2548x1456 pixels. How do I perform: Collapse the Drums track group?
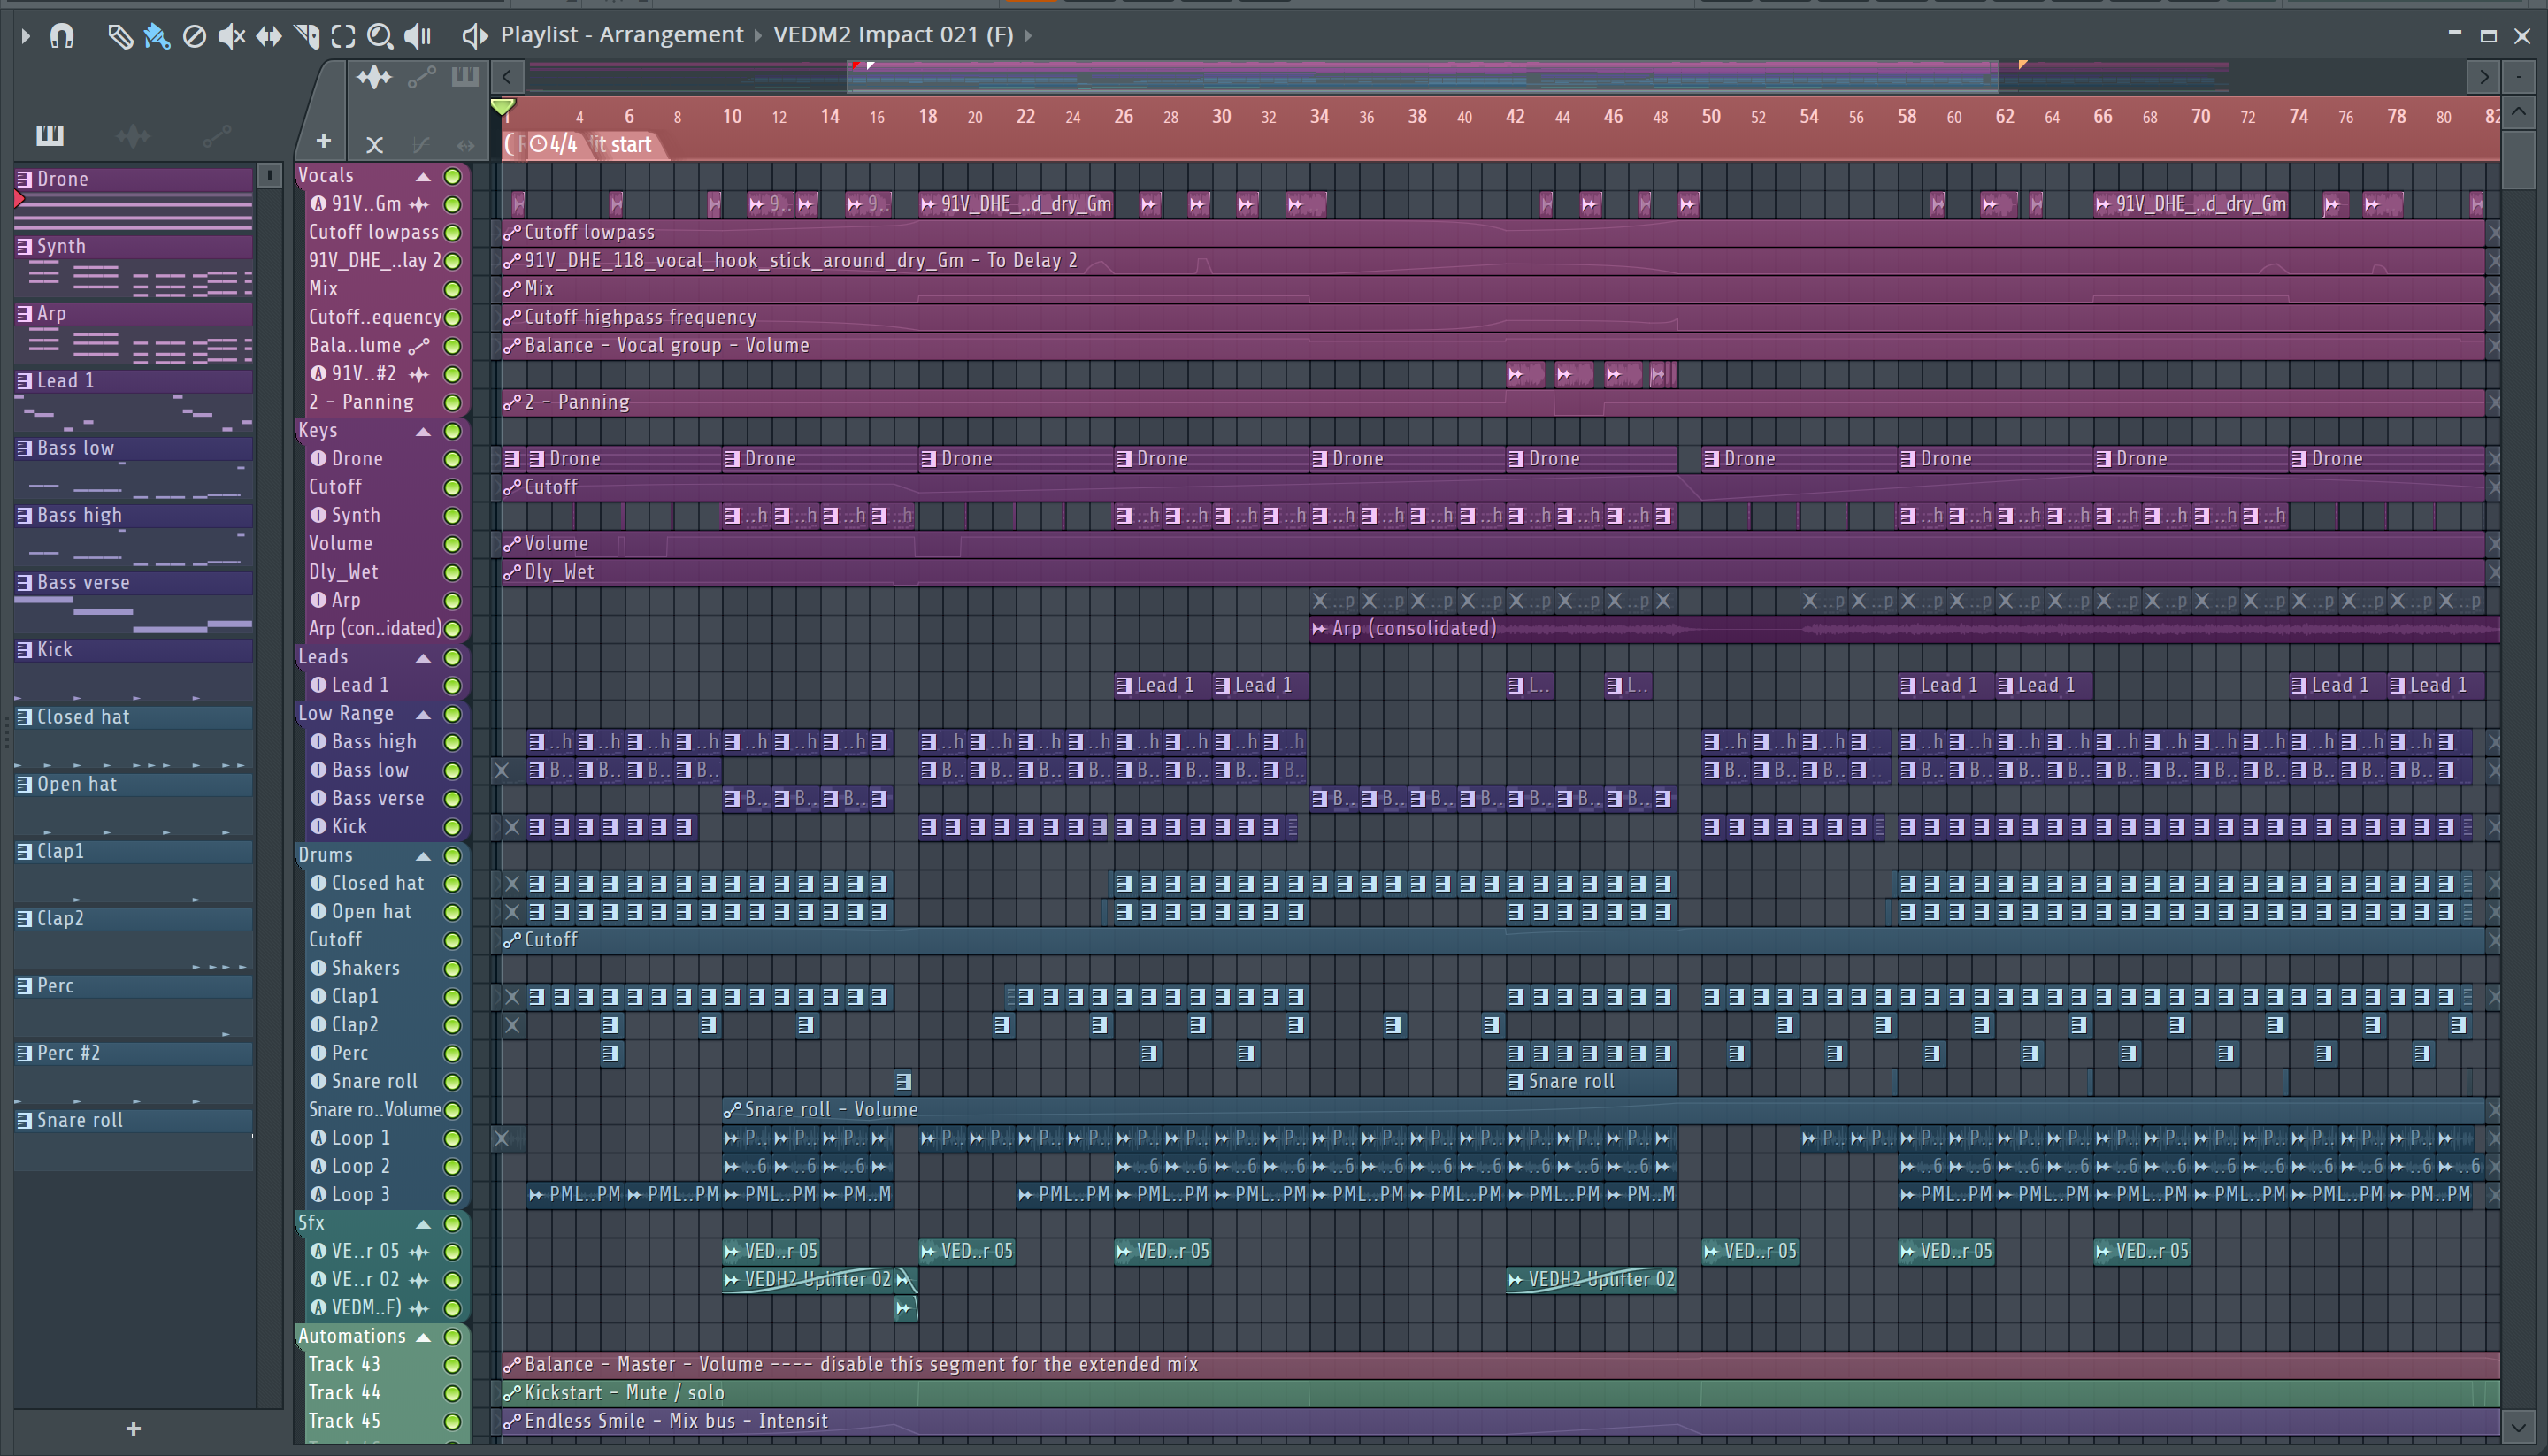(423, 855)
